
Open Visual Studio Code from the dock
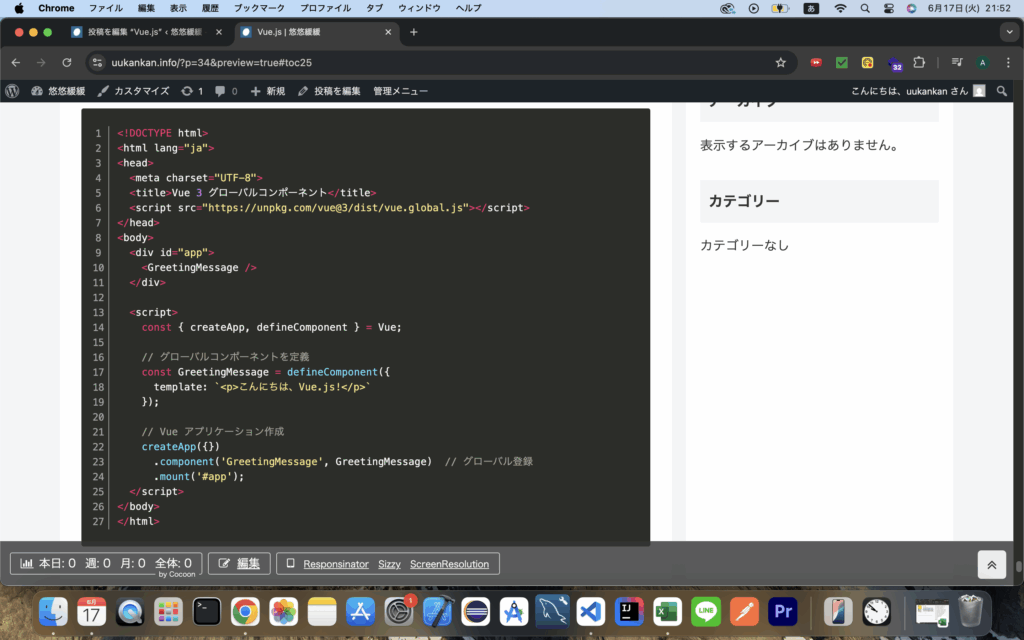[590, 611]
